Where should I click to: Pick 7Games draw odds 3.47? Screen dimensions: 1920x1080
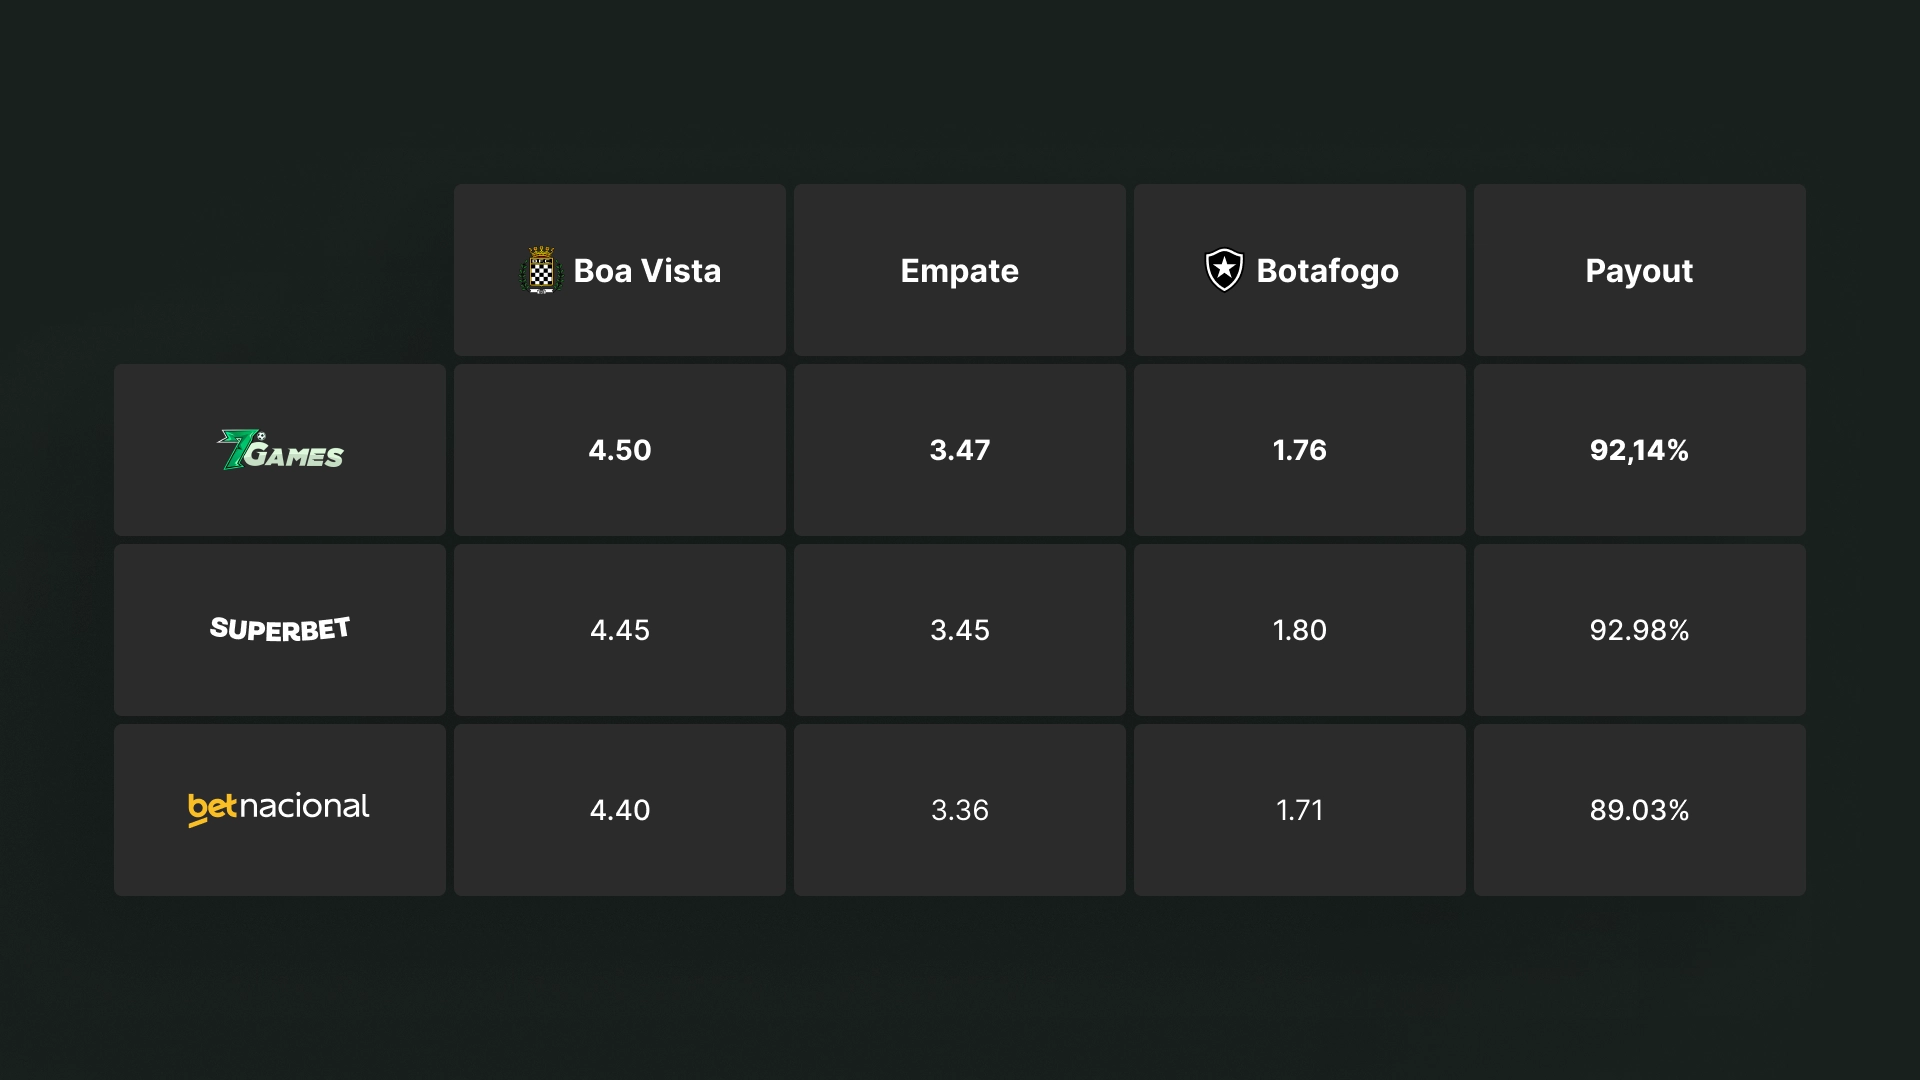coord(960,450)
